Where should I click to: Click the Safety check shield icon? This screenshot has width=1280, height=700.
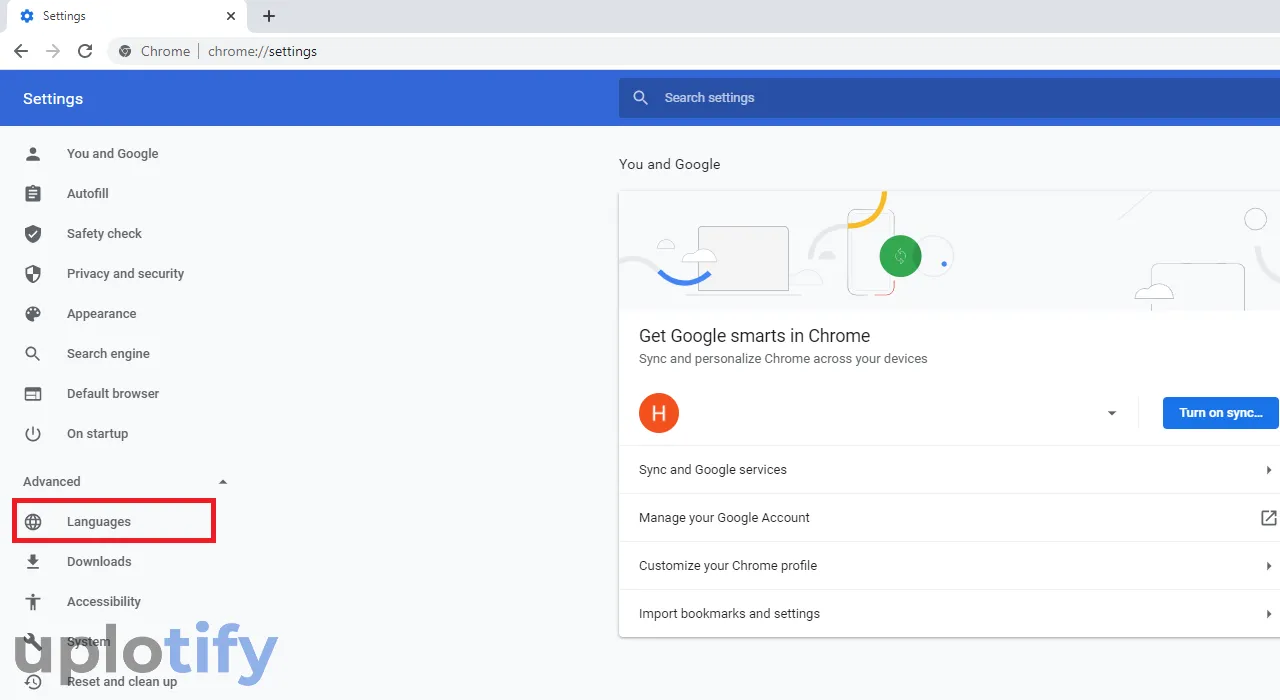pyautogui.click(x=33, y=234)
